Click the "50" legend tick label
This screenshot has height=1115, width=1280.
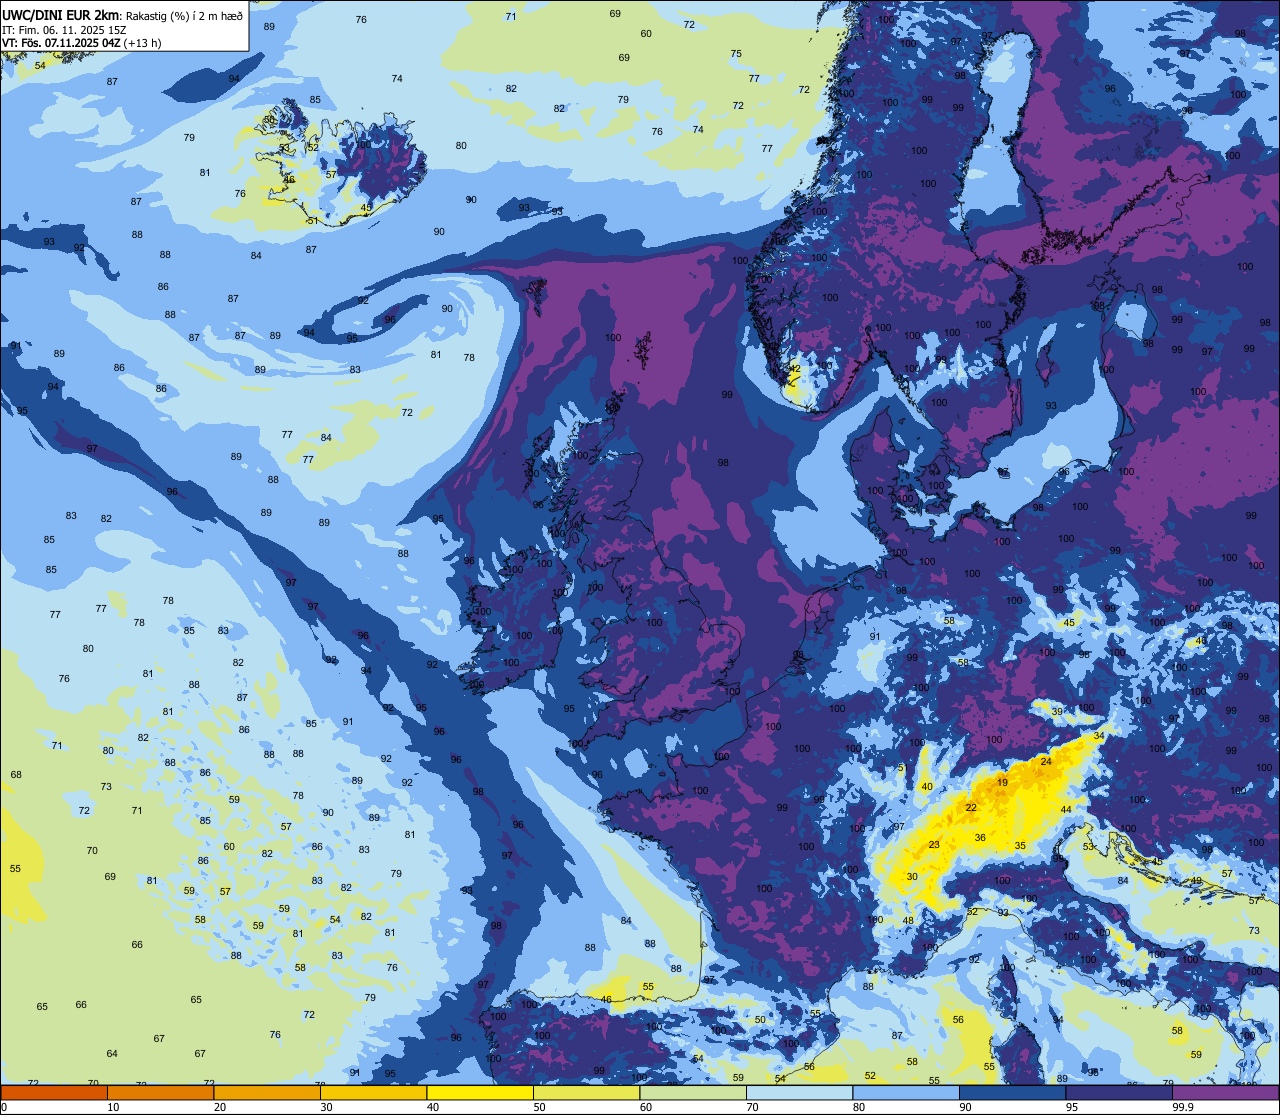pos(539,1107)
